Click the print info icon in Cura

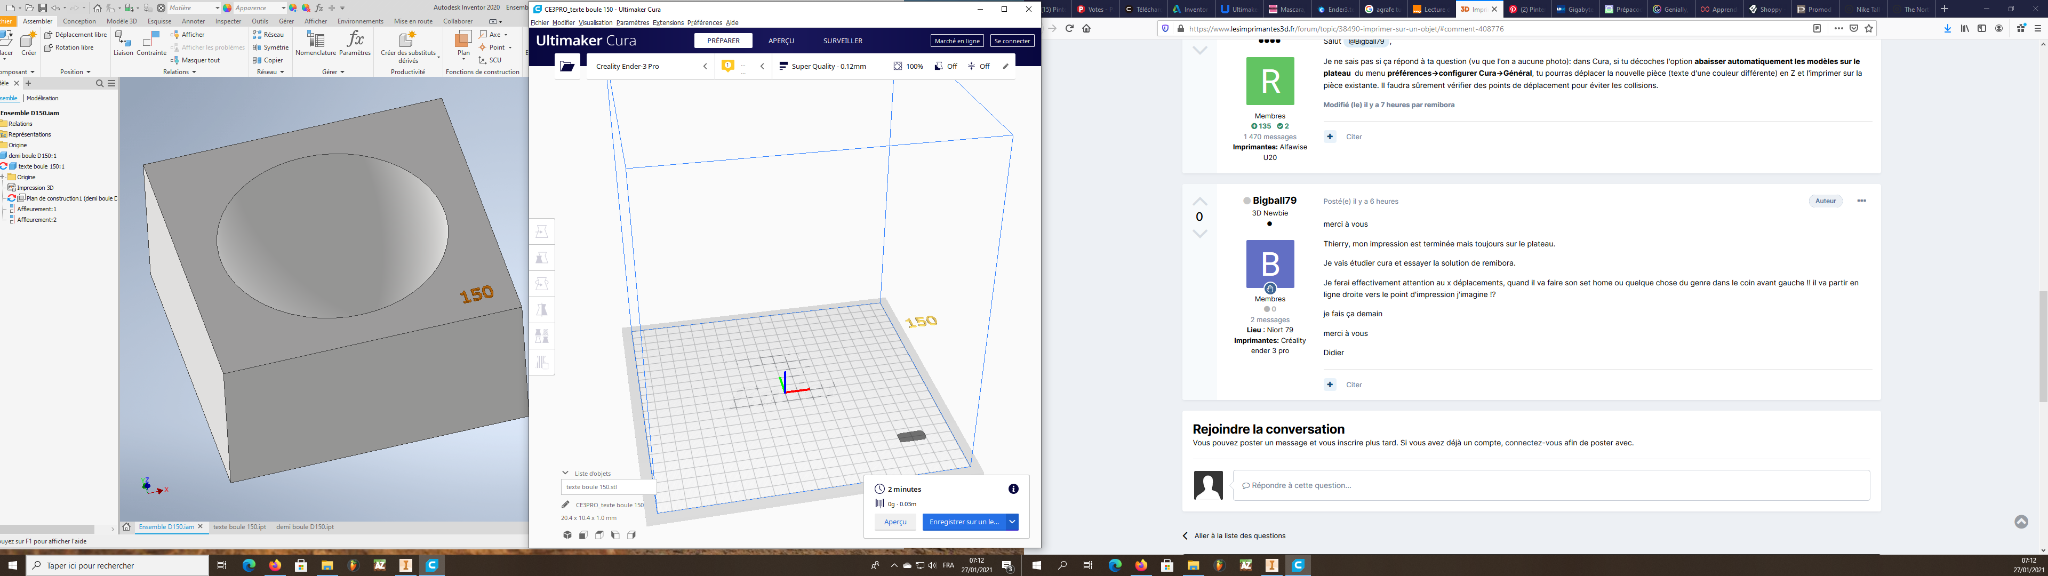[x=1013, y=489]
